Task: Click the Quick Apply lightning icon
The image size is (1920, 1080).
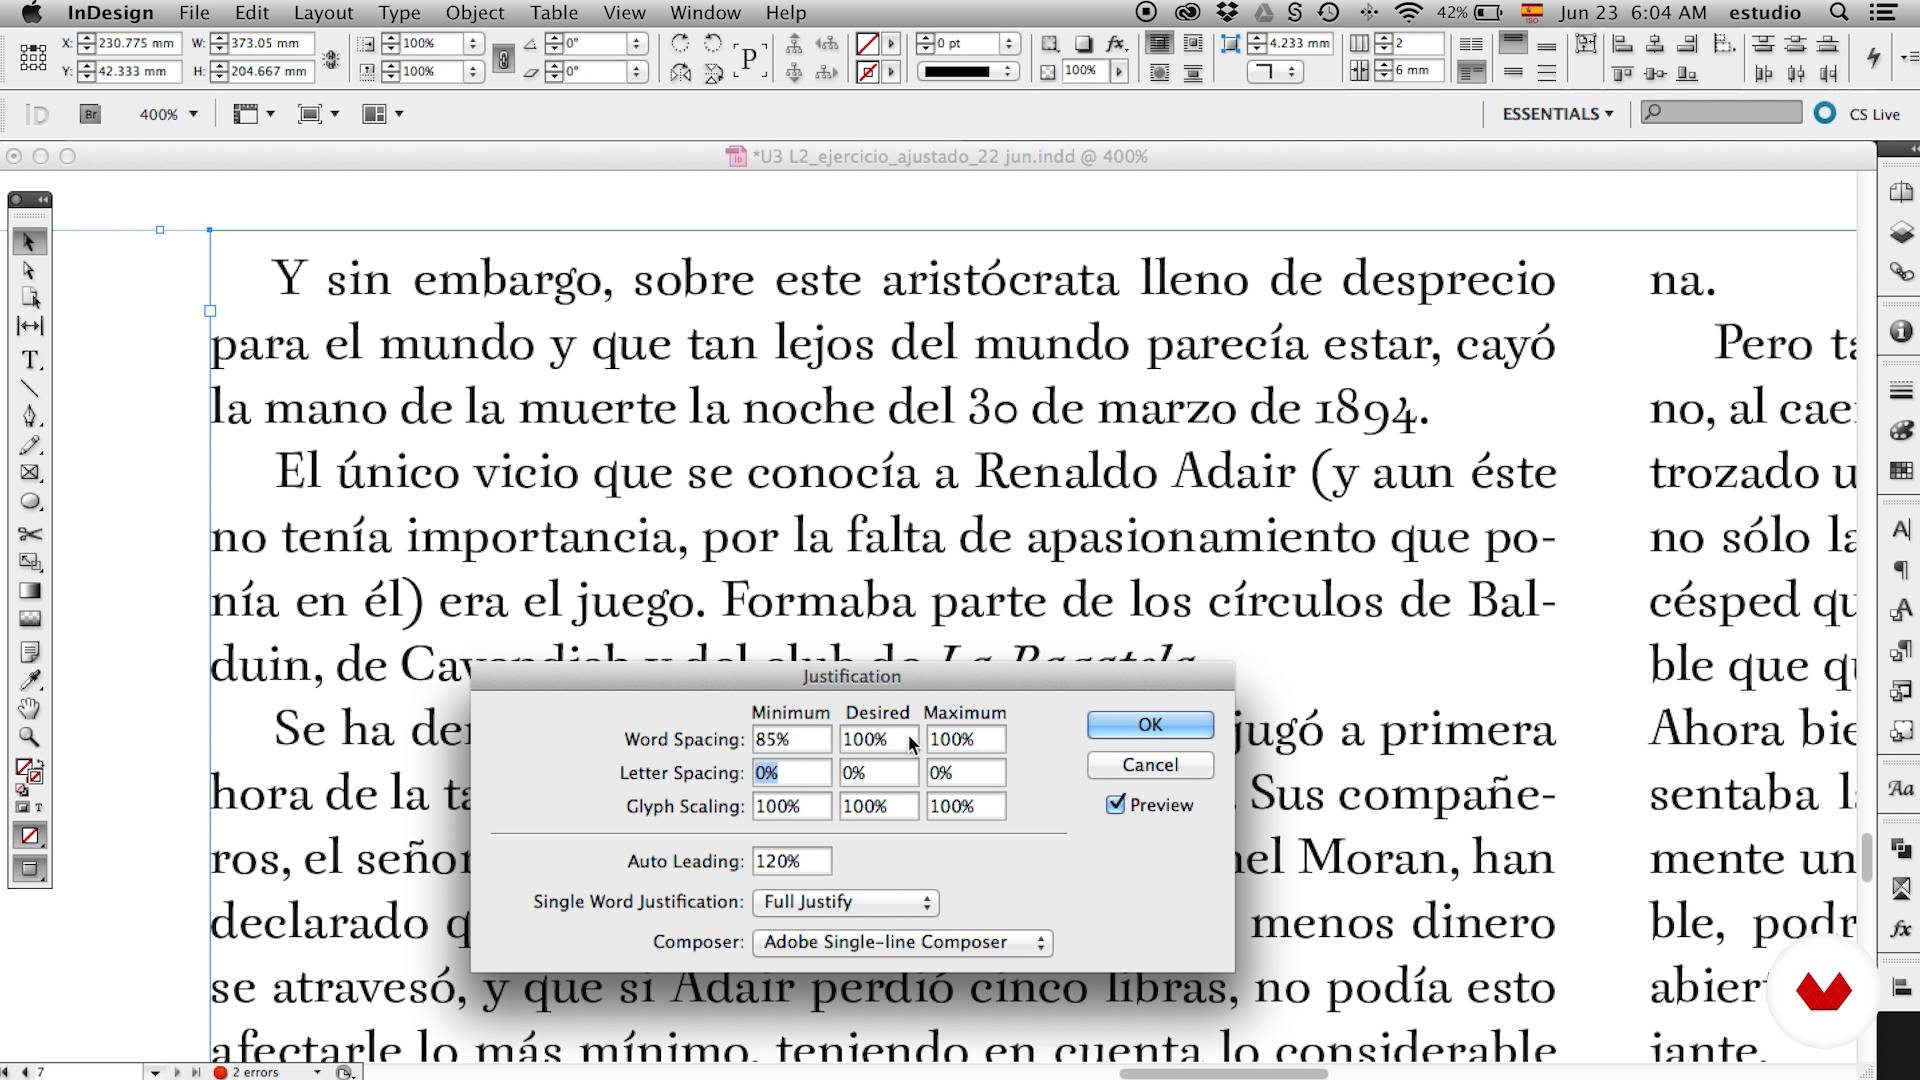Action: pyautogui.click(x=1874, y=57)
